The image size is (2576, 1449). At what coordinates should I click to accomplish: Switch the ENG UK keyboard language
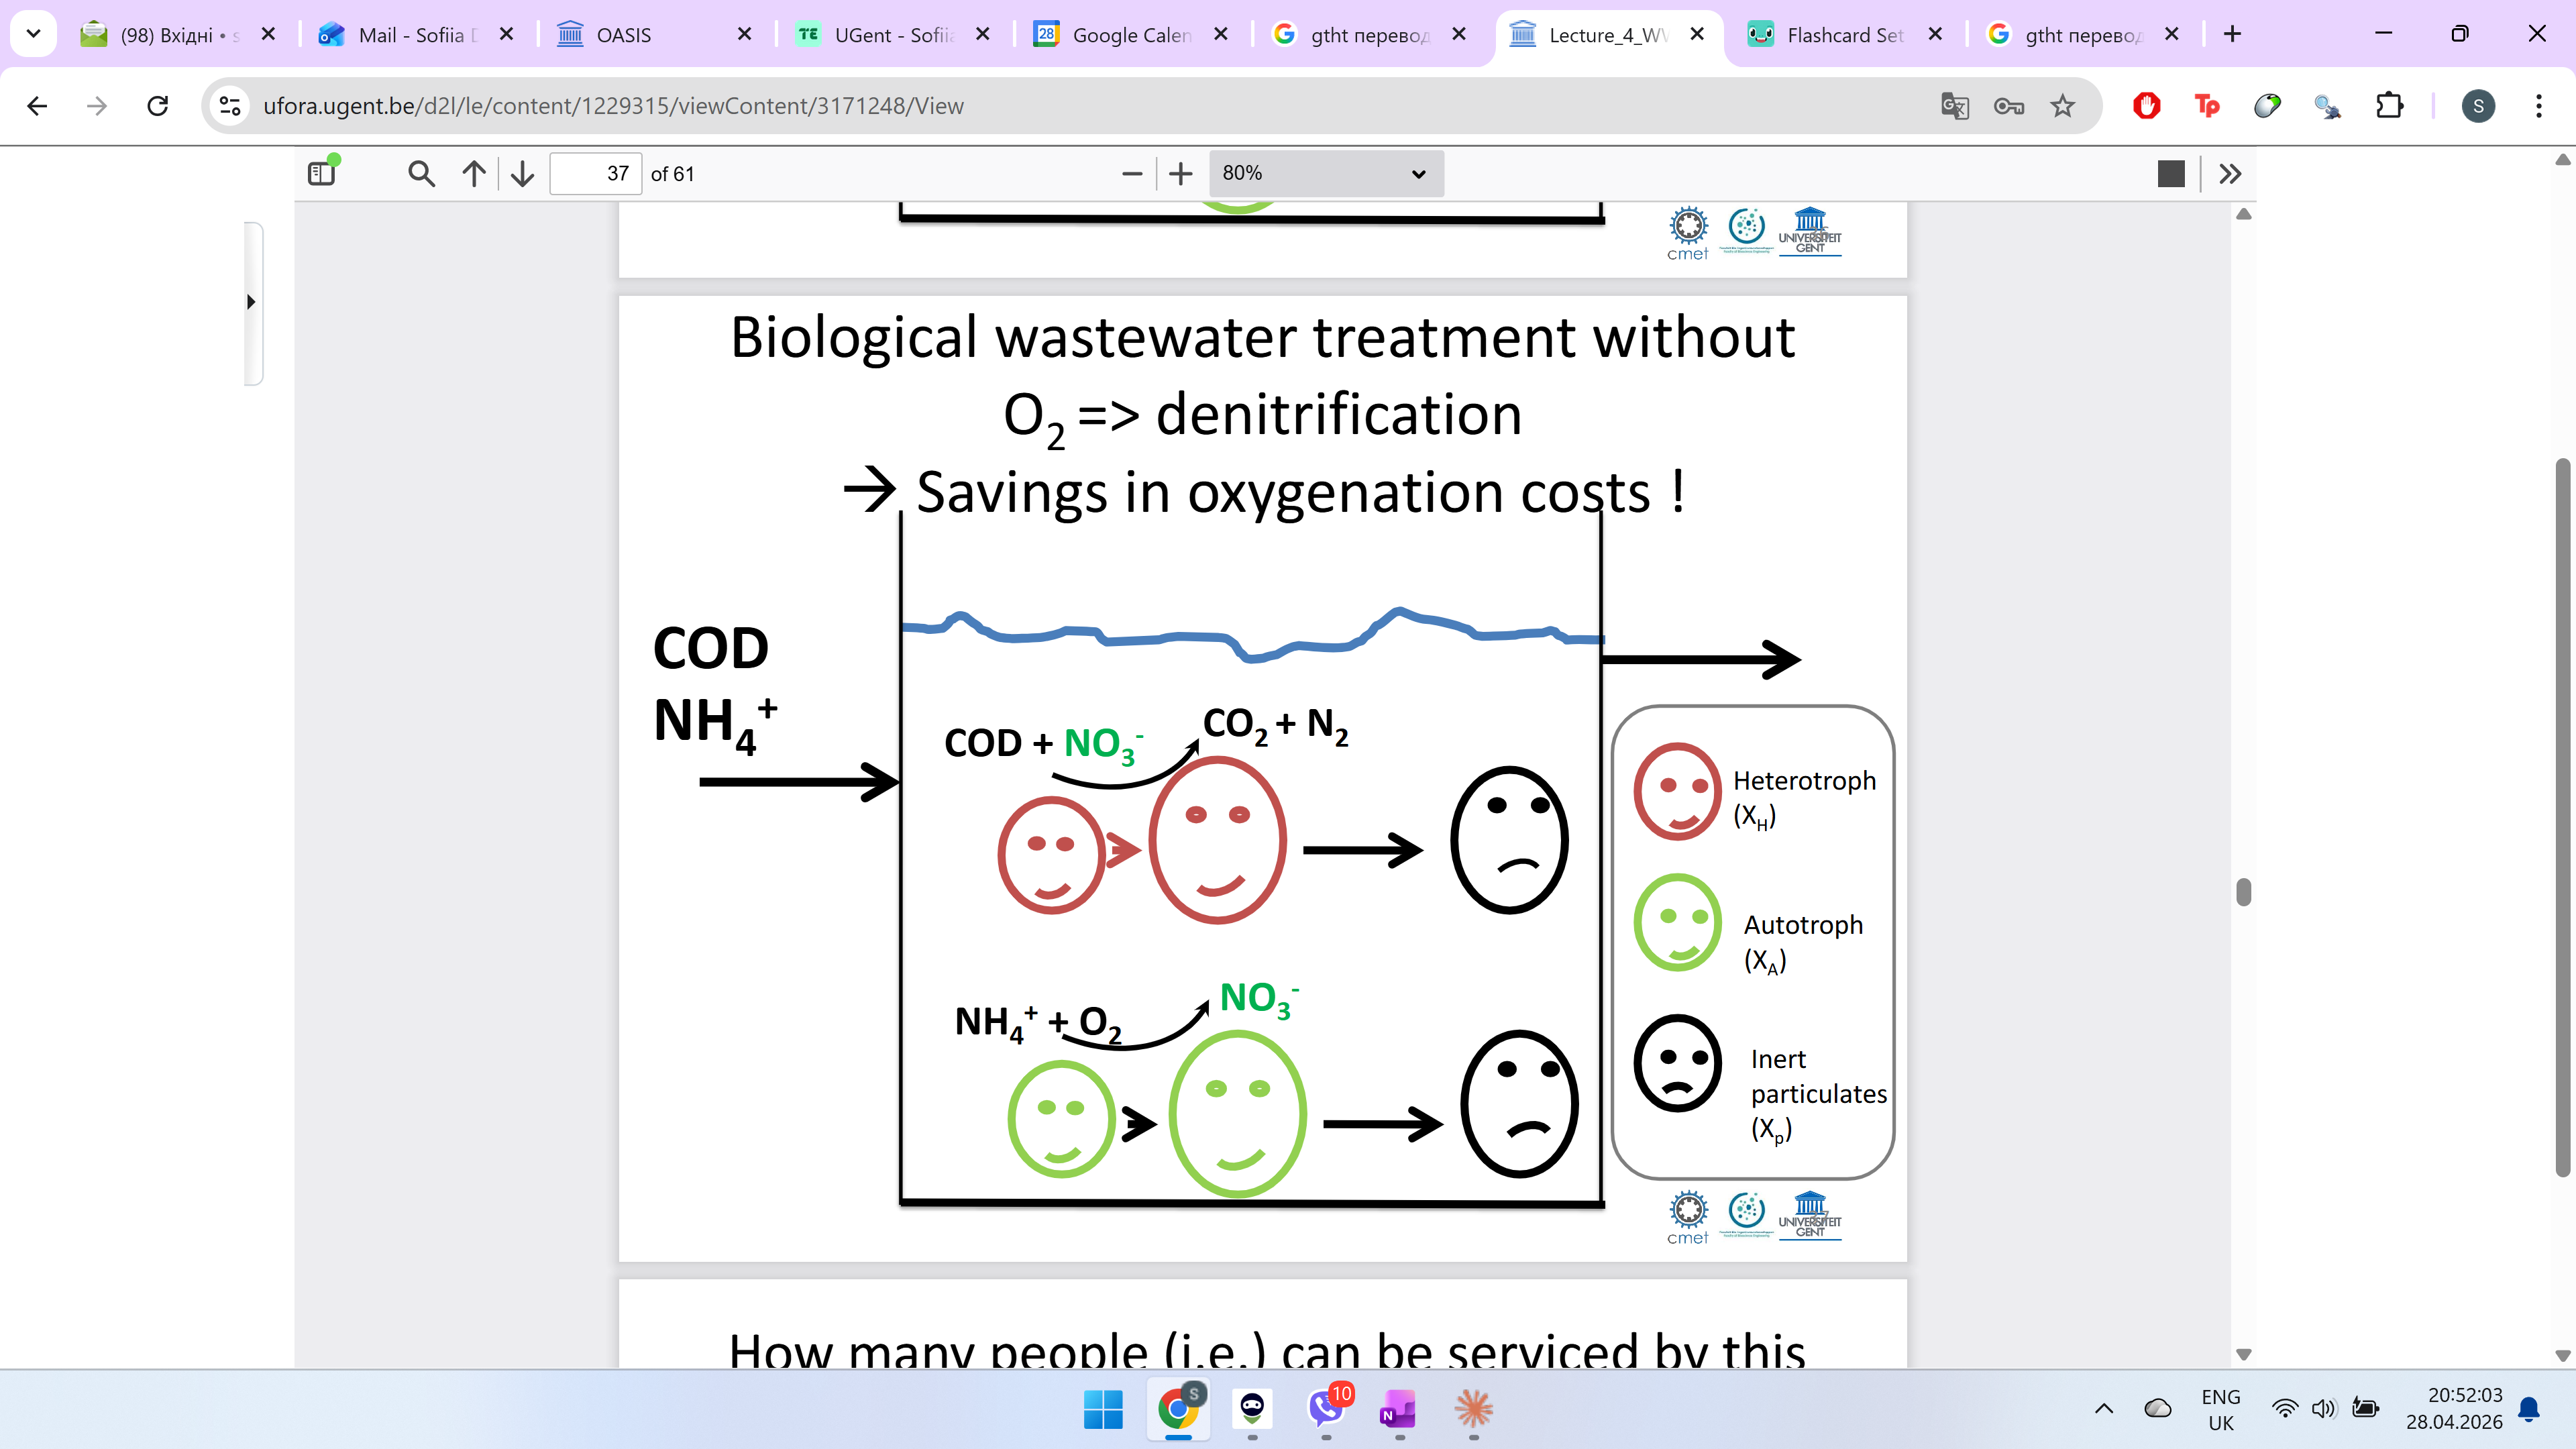(2220, 1409)
